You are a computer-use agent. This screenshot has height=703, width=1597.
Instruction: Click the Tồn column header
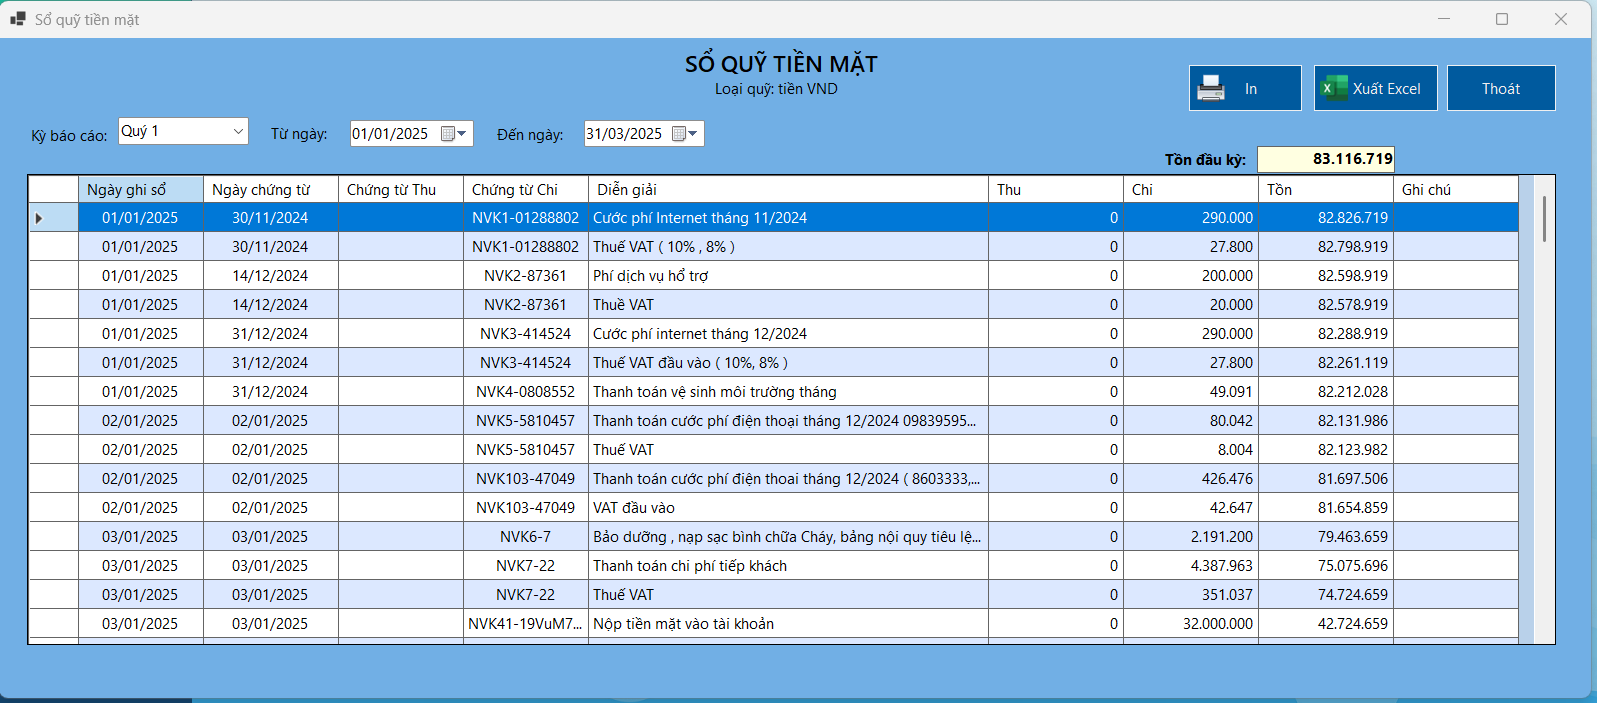pos(1325,190)
